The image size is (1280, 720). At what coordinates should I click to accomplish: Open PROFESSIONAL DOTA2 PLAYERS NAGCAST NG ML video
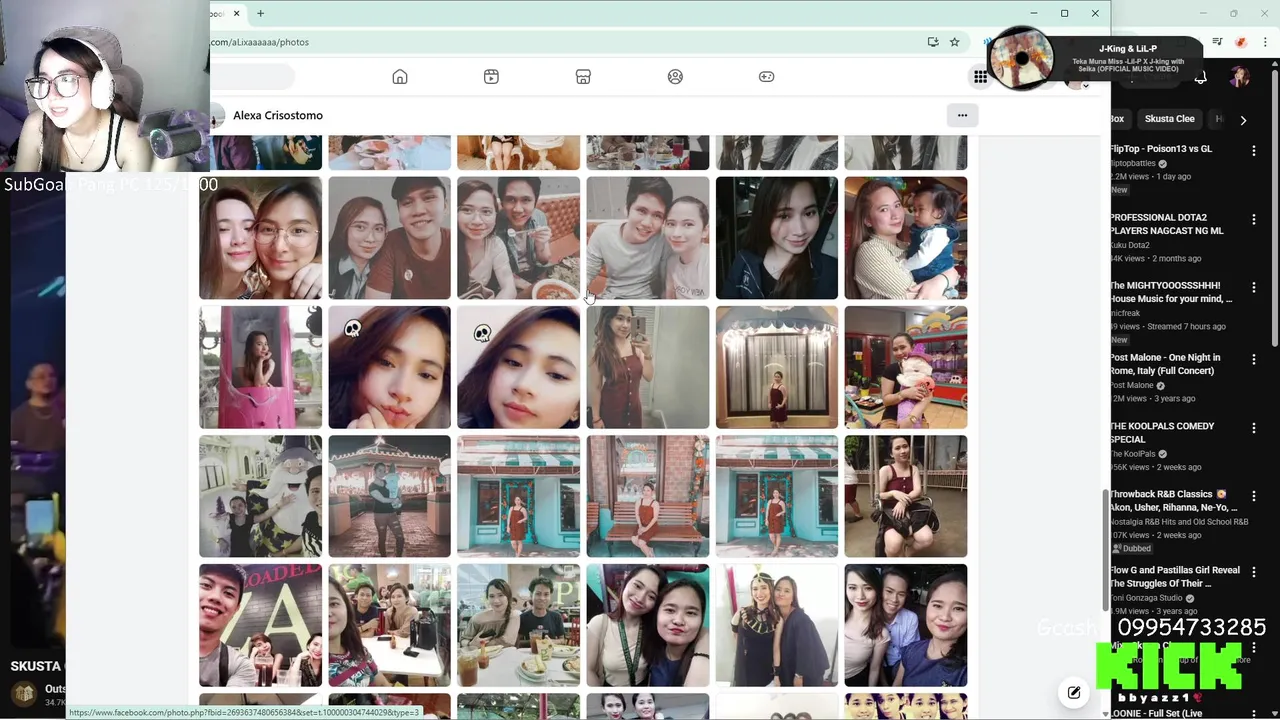click(x=1166, y=224)
